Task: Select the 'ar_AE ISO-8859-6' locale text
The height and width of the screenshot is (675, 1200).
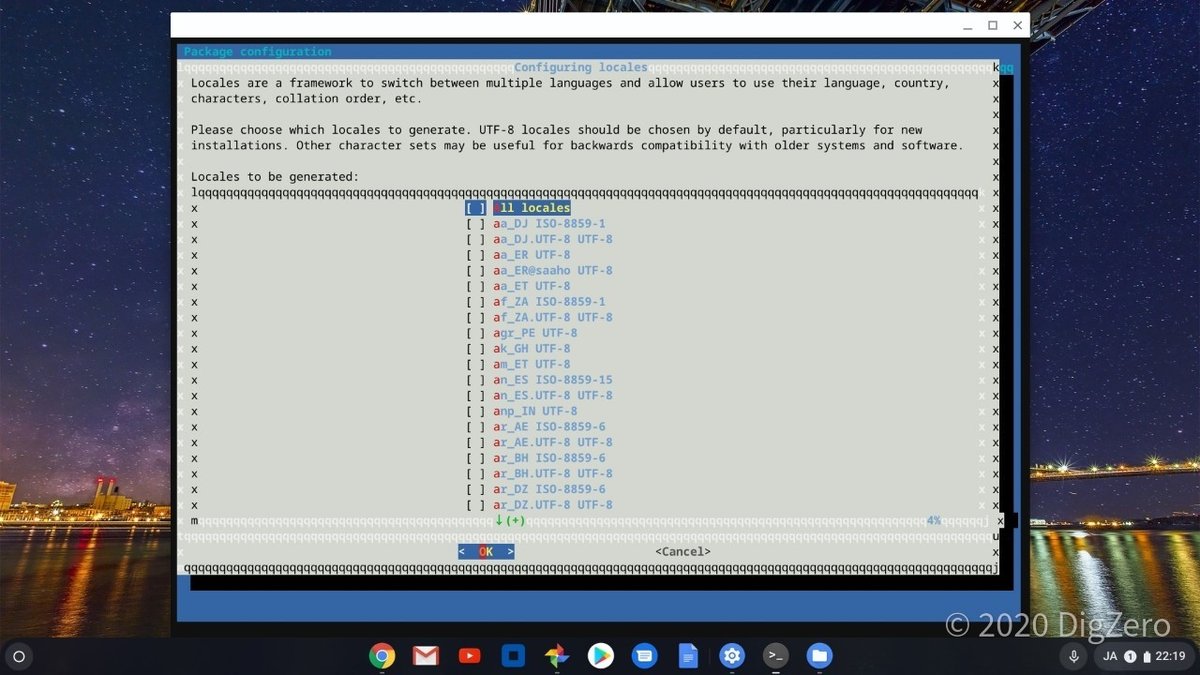Action: tap(549, 426)
